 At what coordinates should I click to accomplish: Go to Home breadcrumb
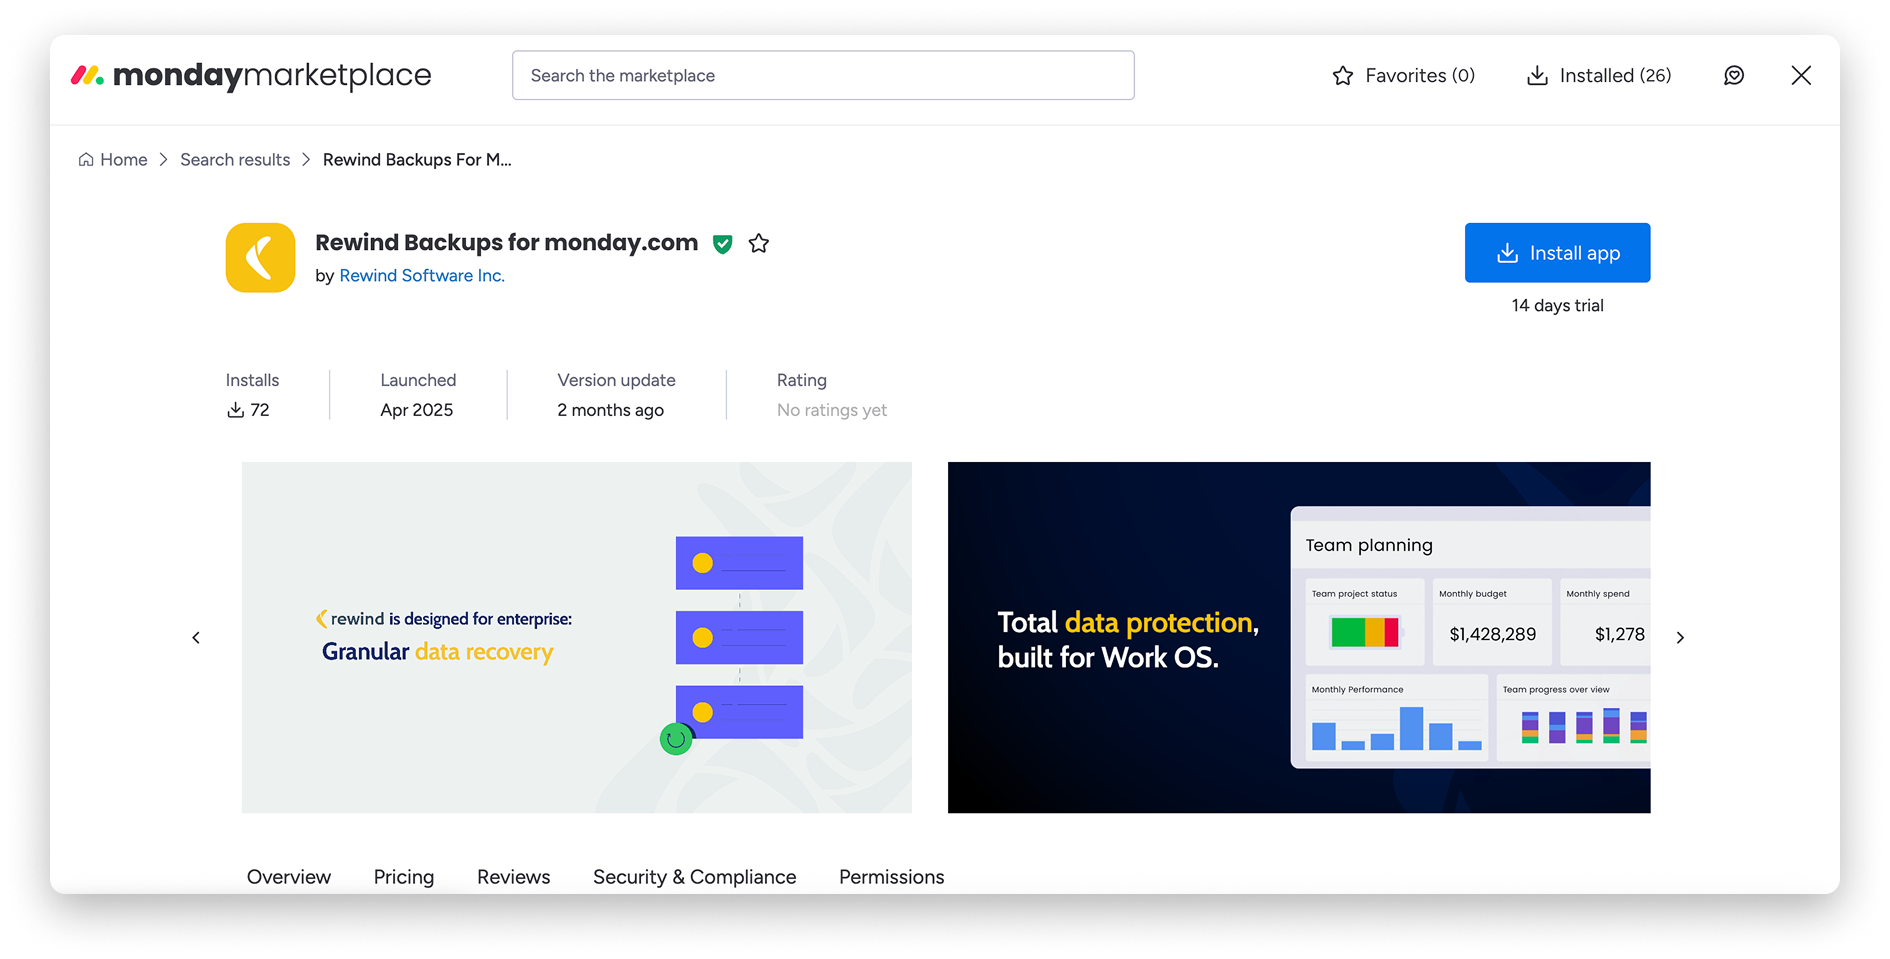click(113, 160)
